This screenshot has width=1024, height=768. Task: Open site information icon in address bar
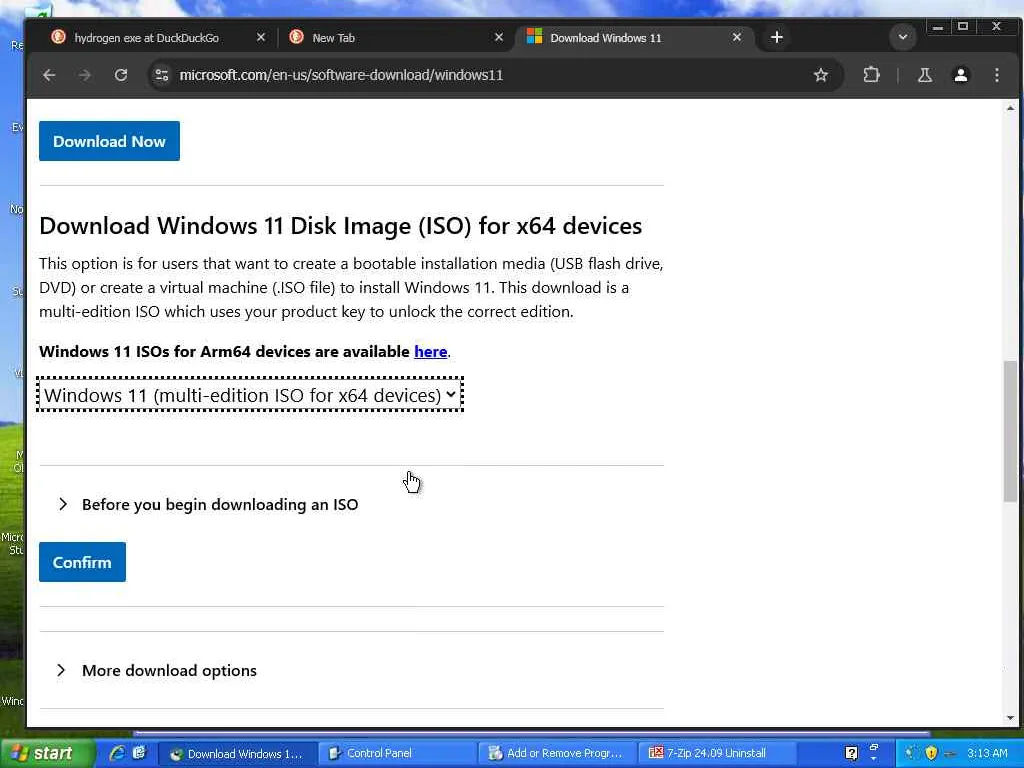pos(161,75)
